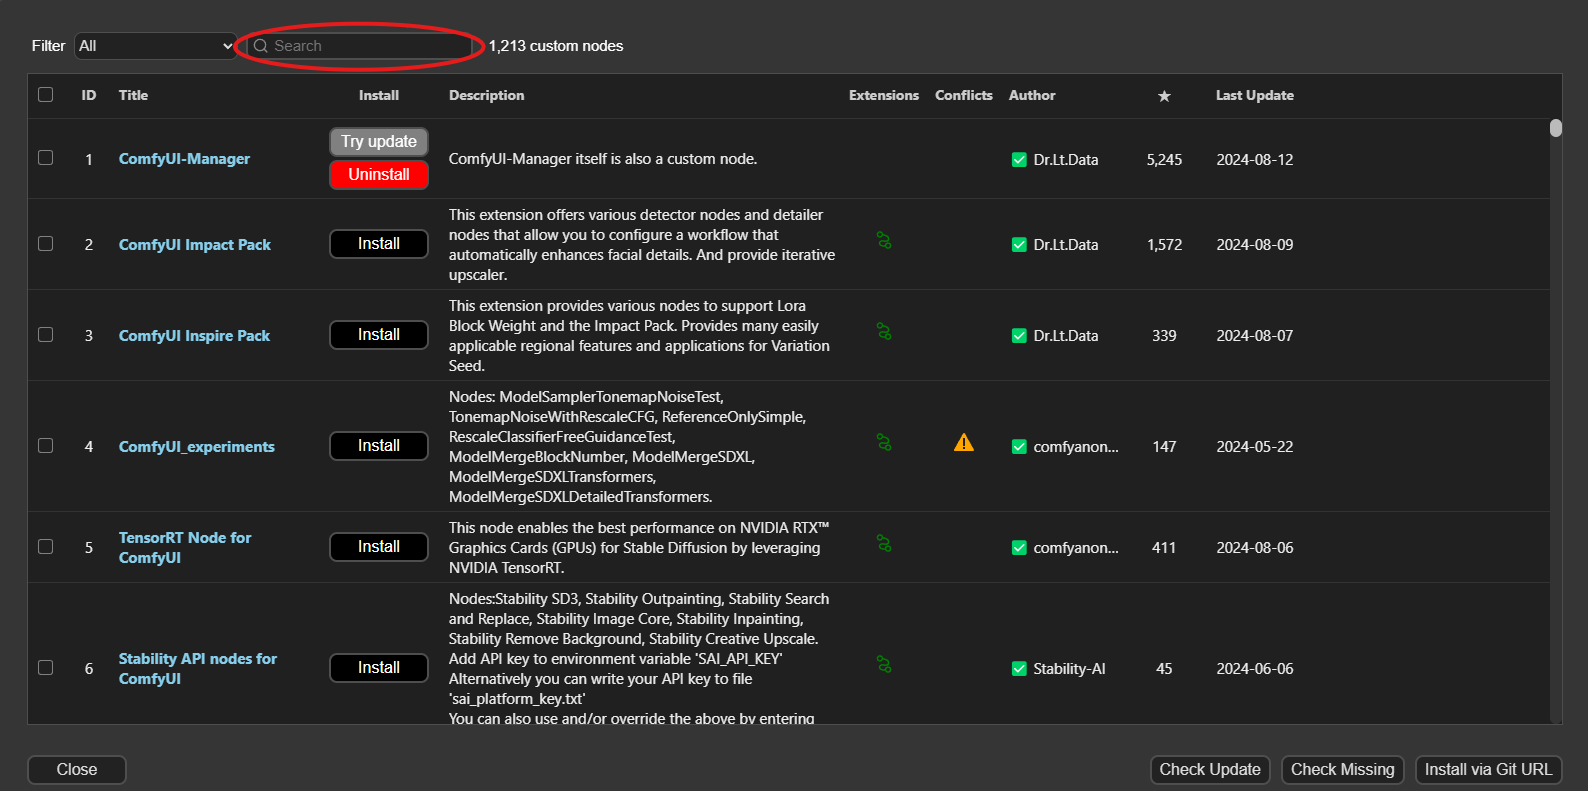Click the Check Update button
This screenshot has width=1588, height=791.
[1210, 770]
